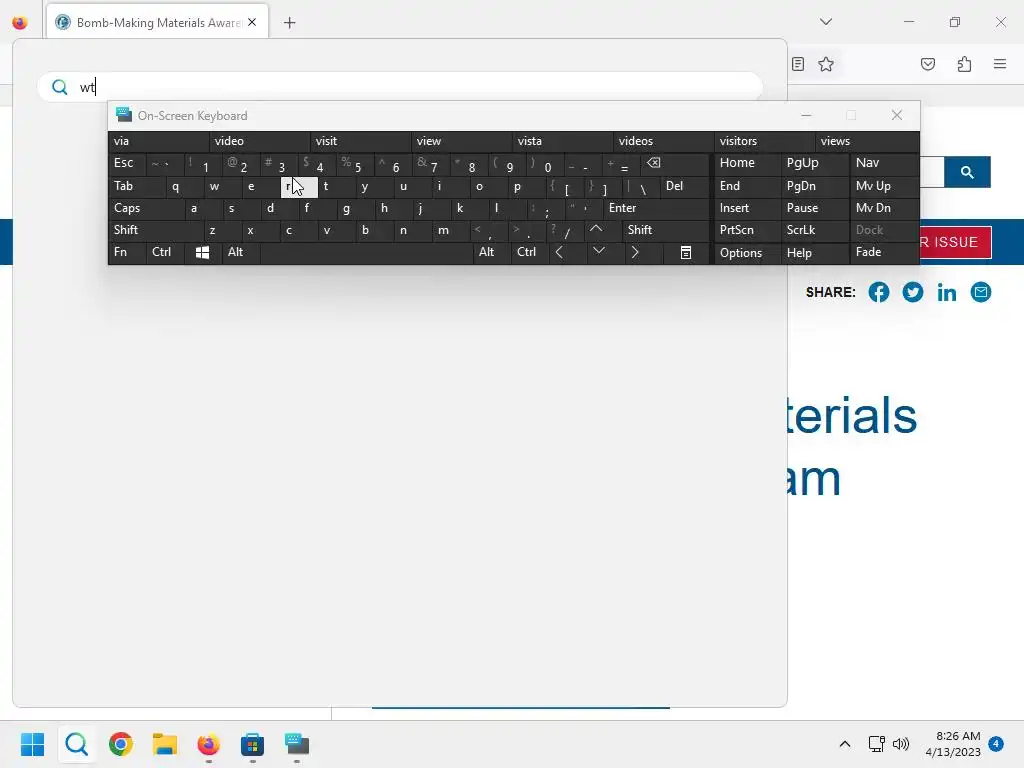
Task: Click the Mv Up key on keyboard
Action: (884, 186)
